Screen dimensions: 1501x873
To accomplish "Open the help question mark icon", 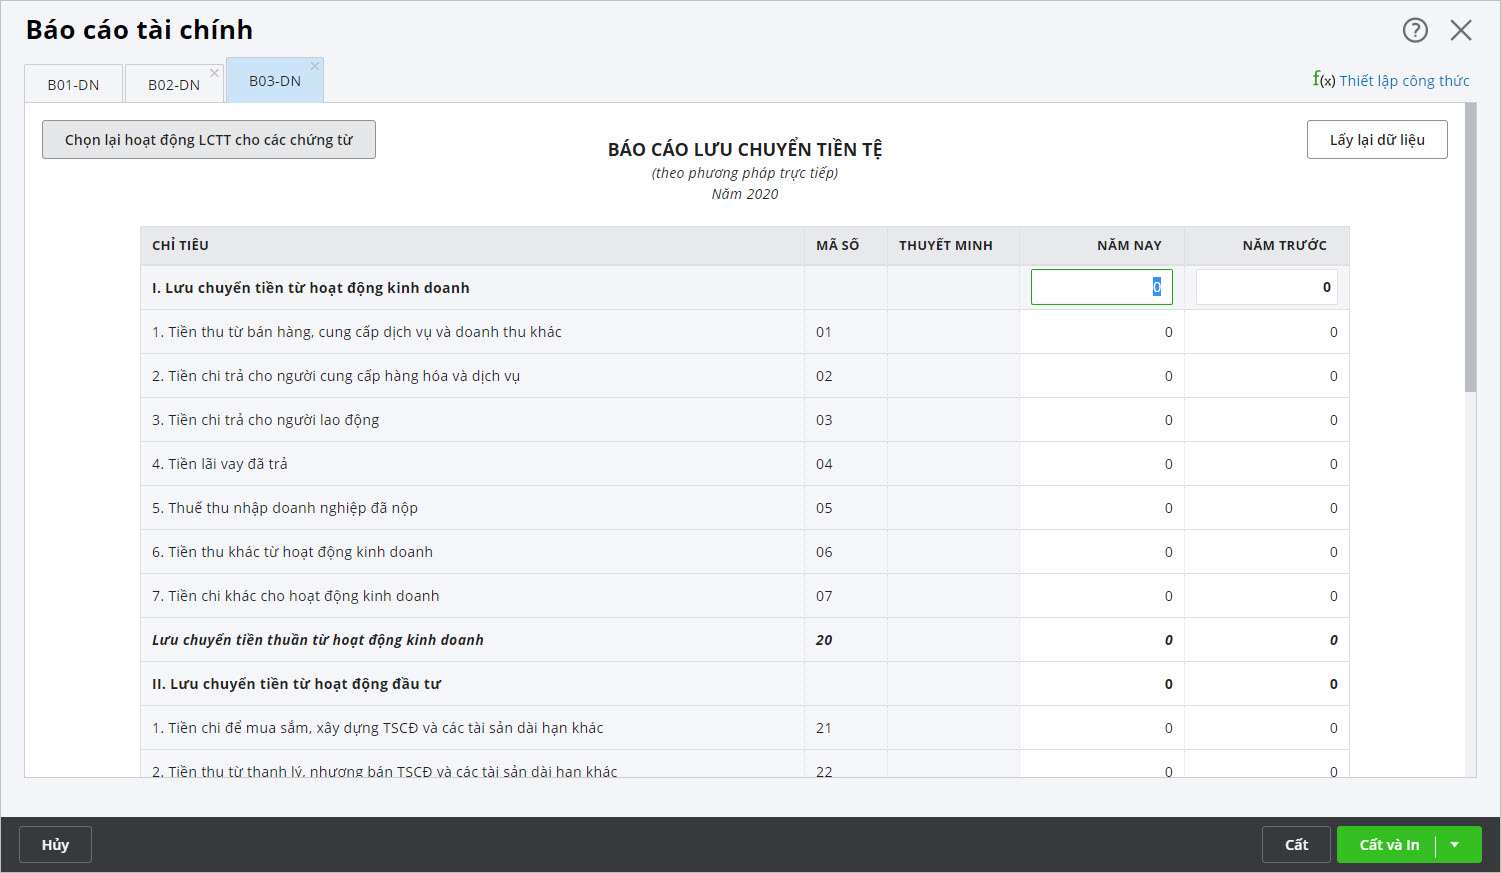I will point(1415,30).
